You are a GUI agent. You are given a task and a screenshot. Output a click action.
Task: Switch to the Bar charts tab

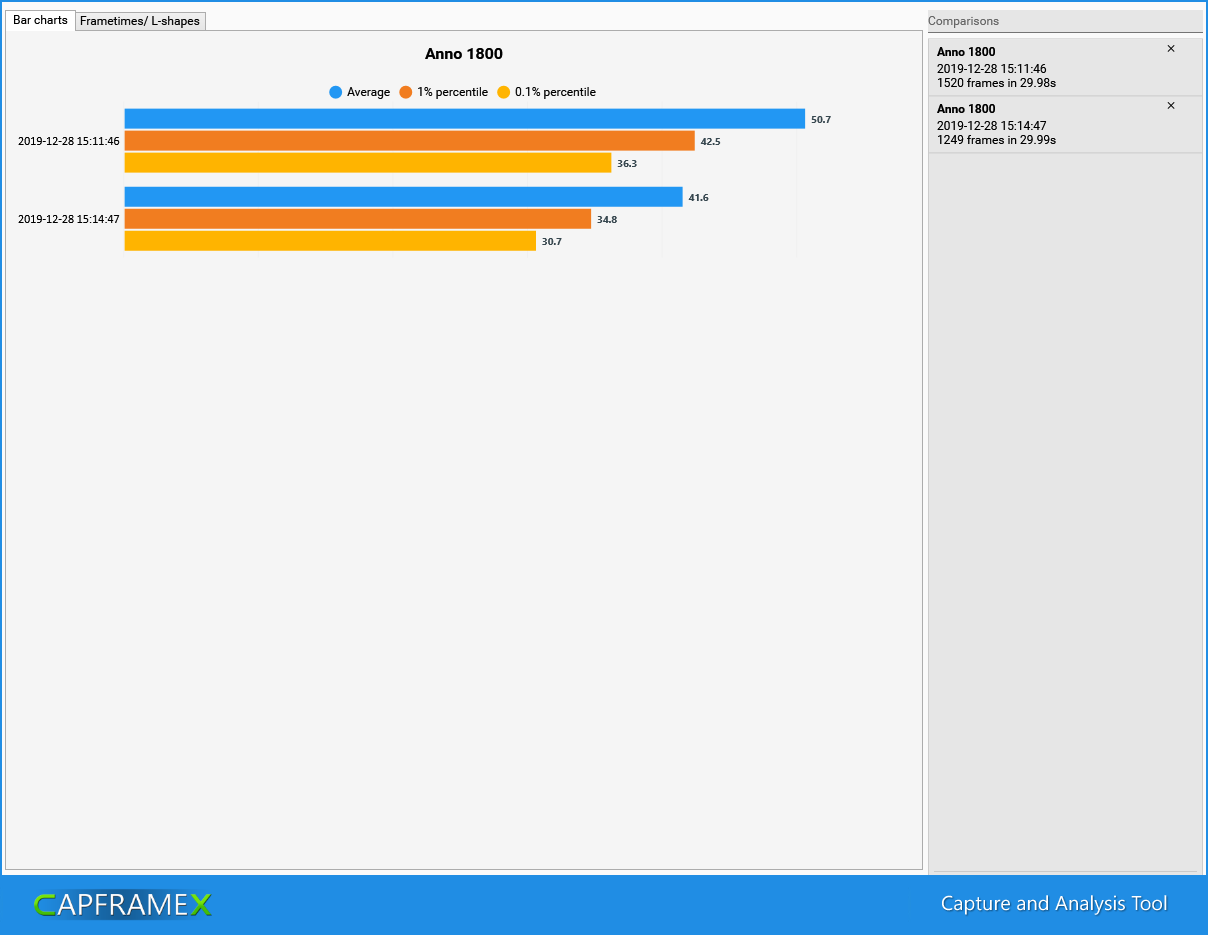pyautogui.click(x=40, y=20)
